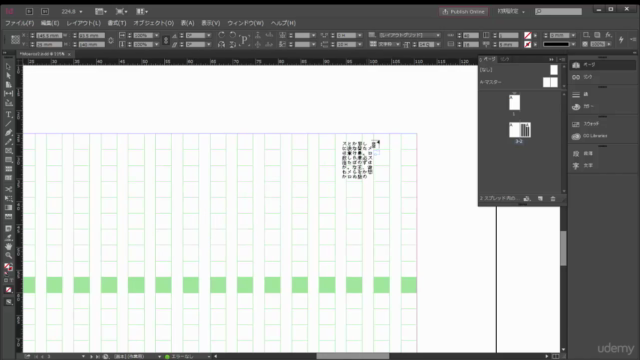Select the Pen tool
Screen dimensions: 640x360
(x=8, y=133)
